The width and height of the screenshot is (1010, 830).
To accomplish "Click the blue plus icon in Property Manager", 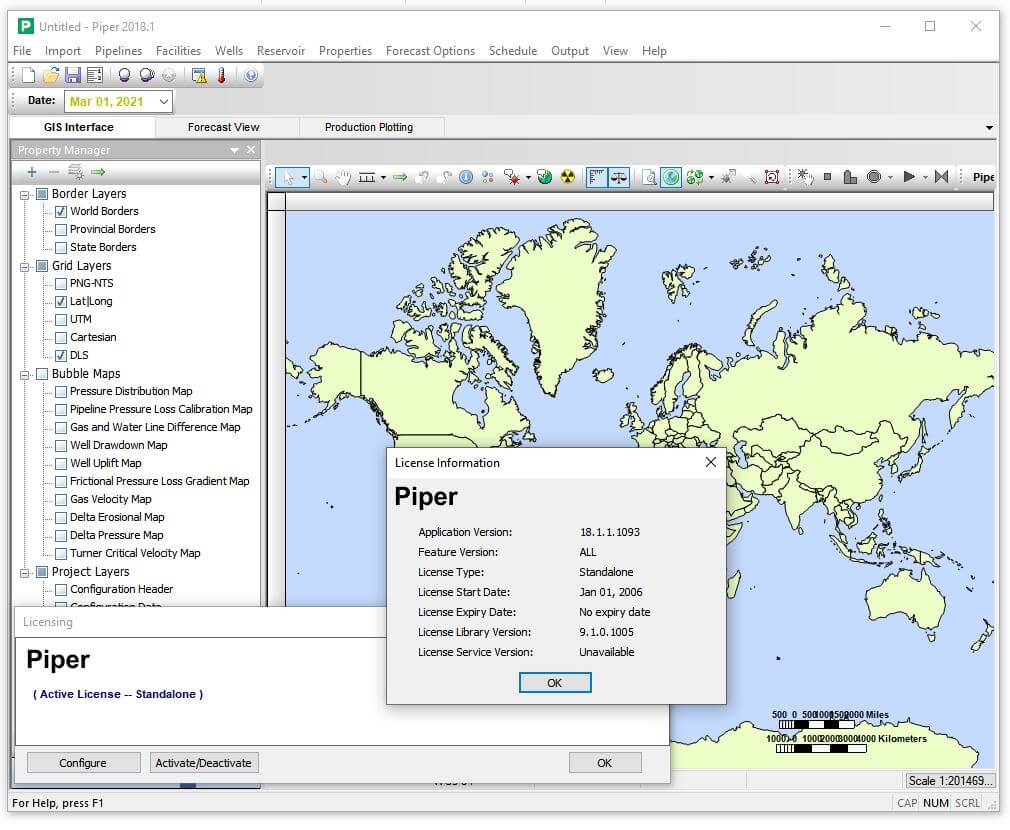I will coord(32,172).
